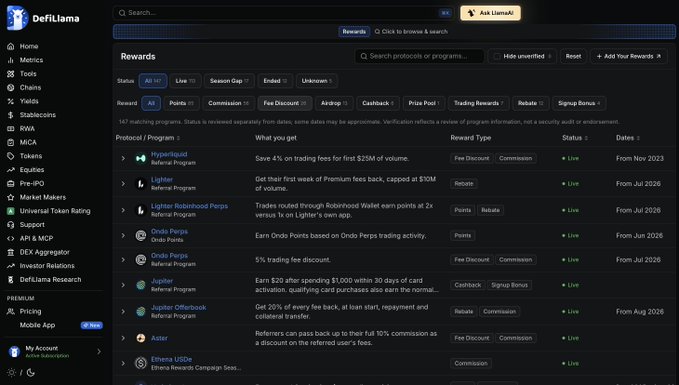The image size is (679, 385).
Task: Sort by Status column
Action: coord(575,138)
